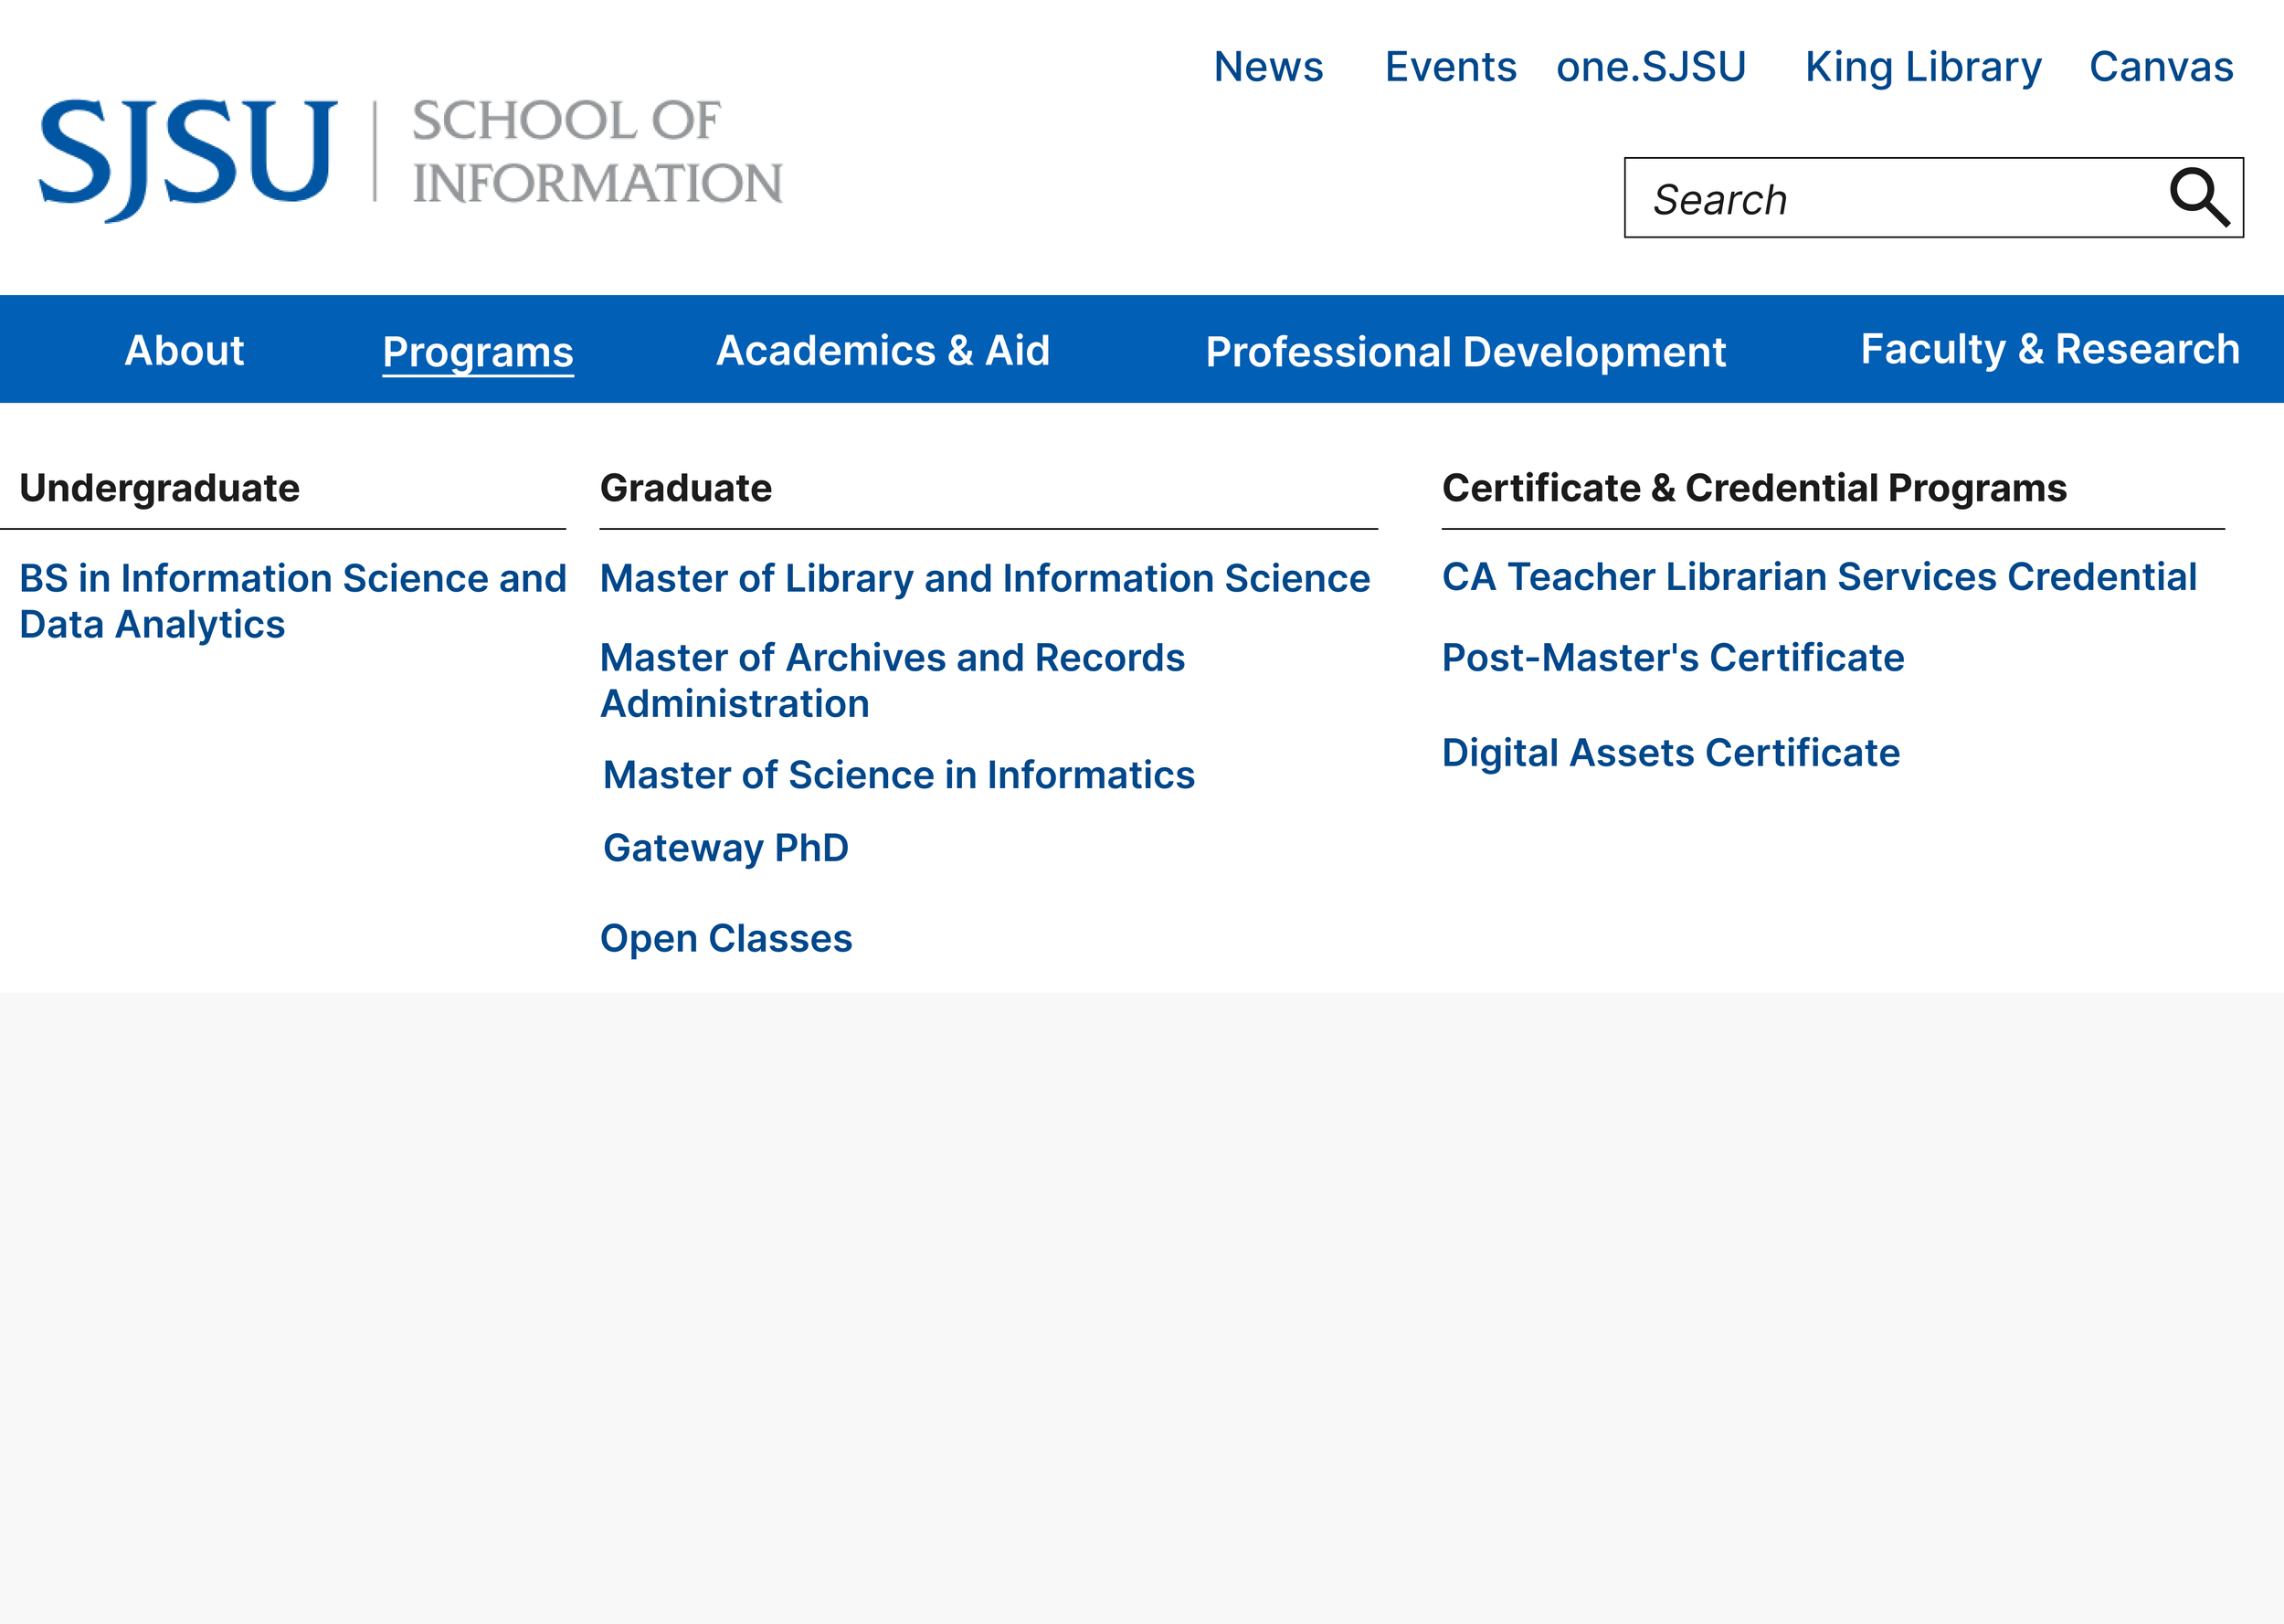
Task: Click the Undergraduate column heading
Action: coord(160,488)
